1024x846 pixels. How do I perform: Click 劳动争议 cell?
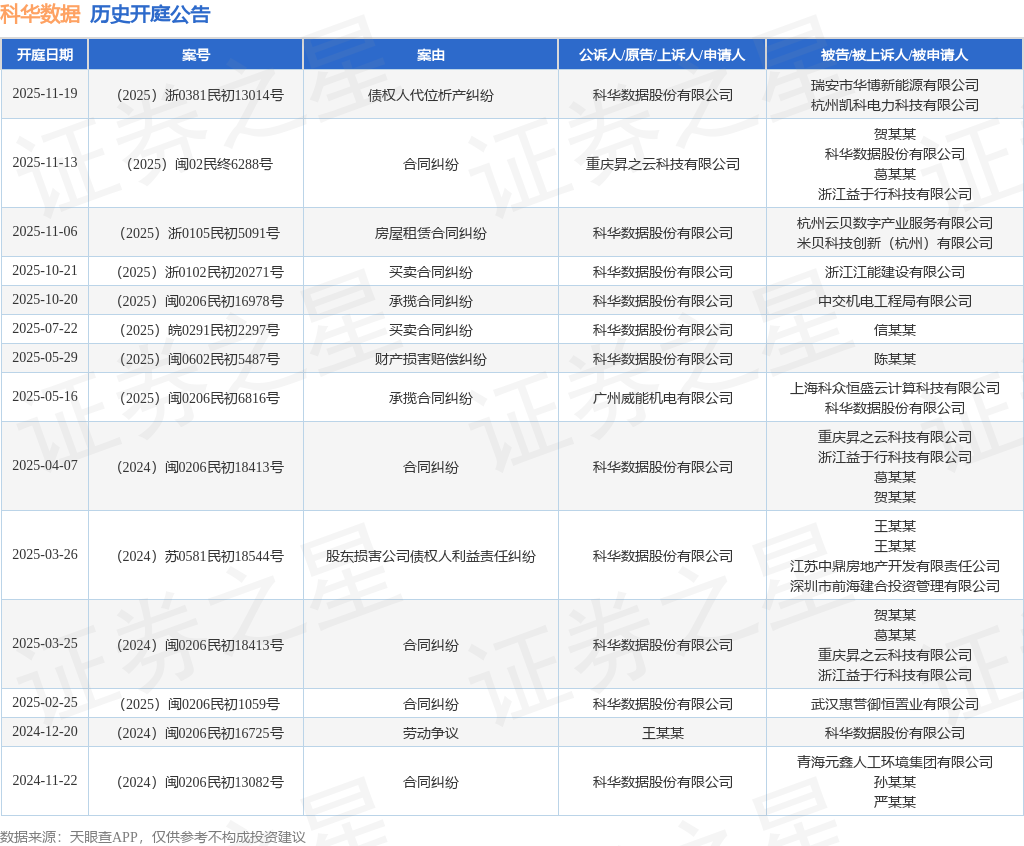pyautogui.click(x=430, y=734)
